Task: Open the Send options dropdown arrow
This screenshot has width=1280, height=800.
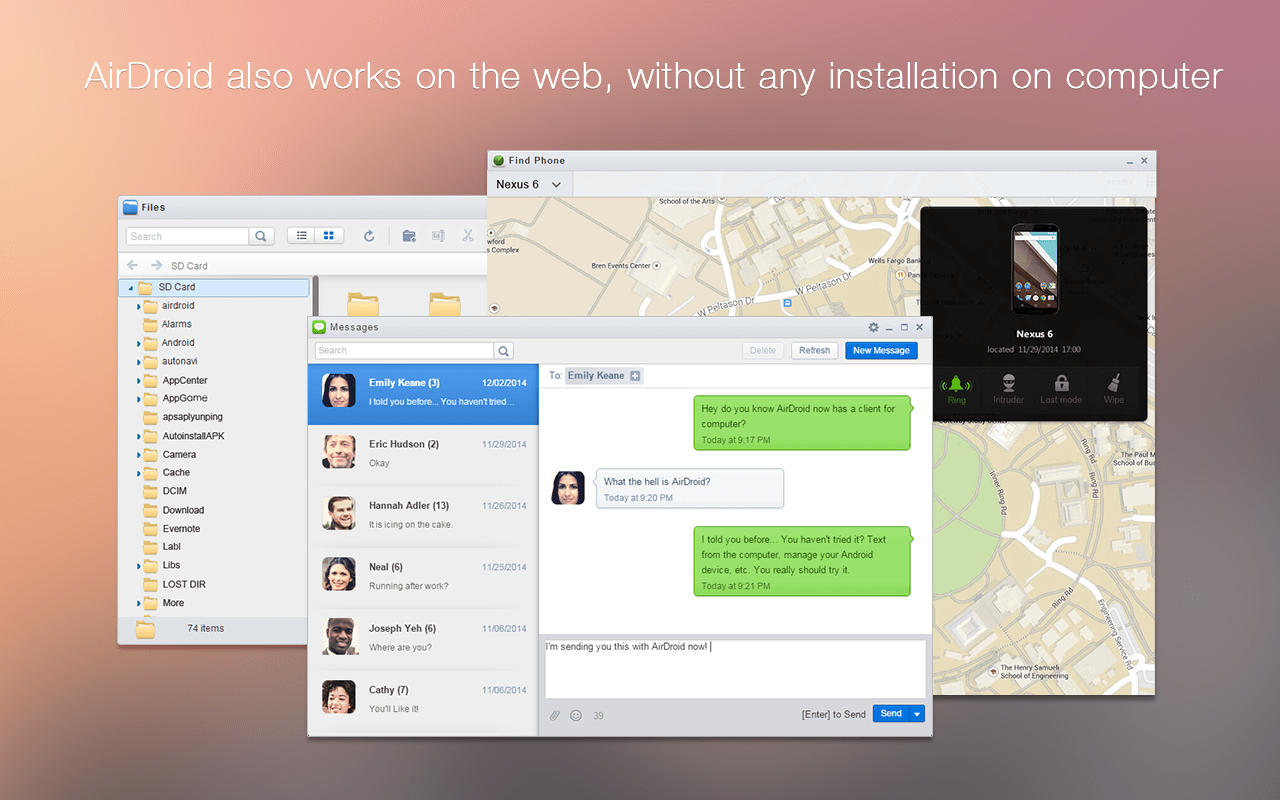Action: [x=917, y=714]
